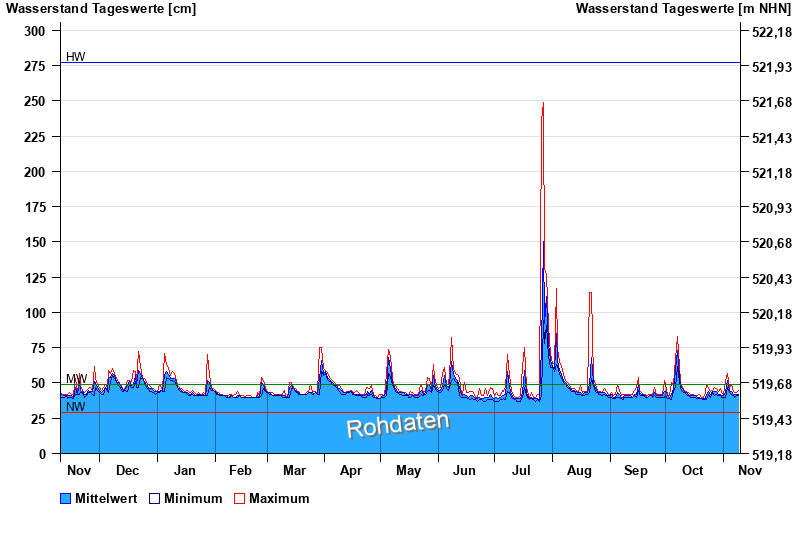Click the Jan month axis label
This screenshot has height=550, width=800.
tap(184, 470)
